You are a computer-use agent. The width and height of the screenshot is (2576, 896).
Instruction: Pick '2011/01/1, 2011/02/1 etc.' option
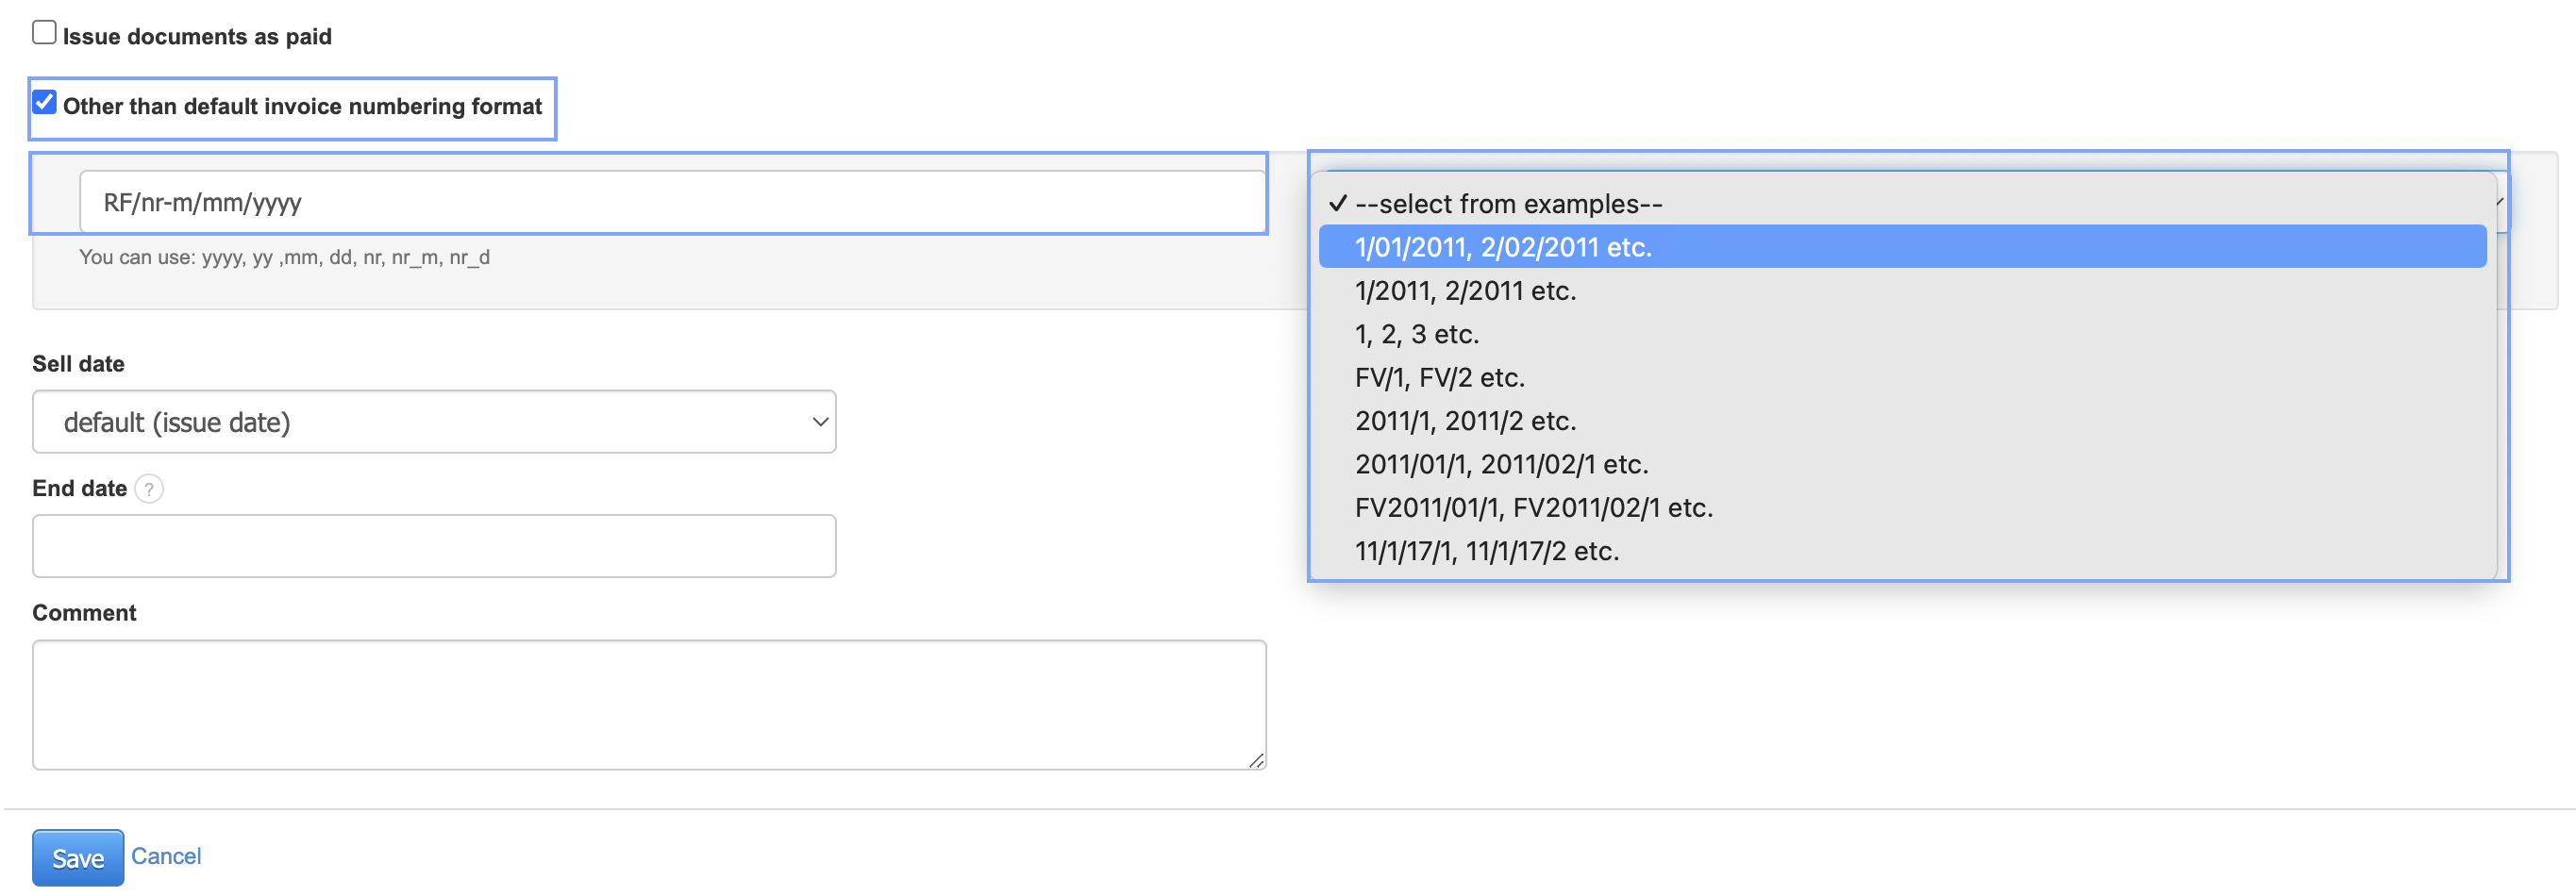(x=1501, y=465)
